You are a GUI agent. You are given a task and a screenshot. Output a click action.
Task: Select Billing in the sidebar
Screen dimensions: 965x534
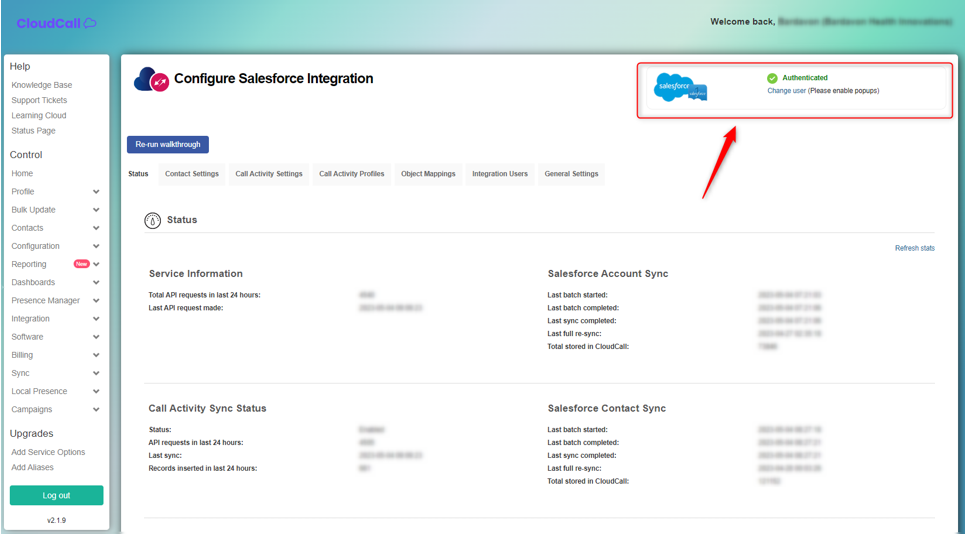[x=22, y=355]
